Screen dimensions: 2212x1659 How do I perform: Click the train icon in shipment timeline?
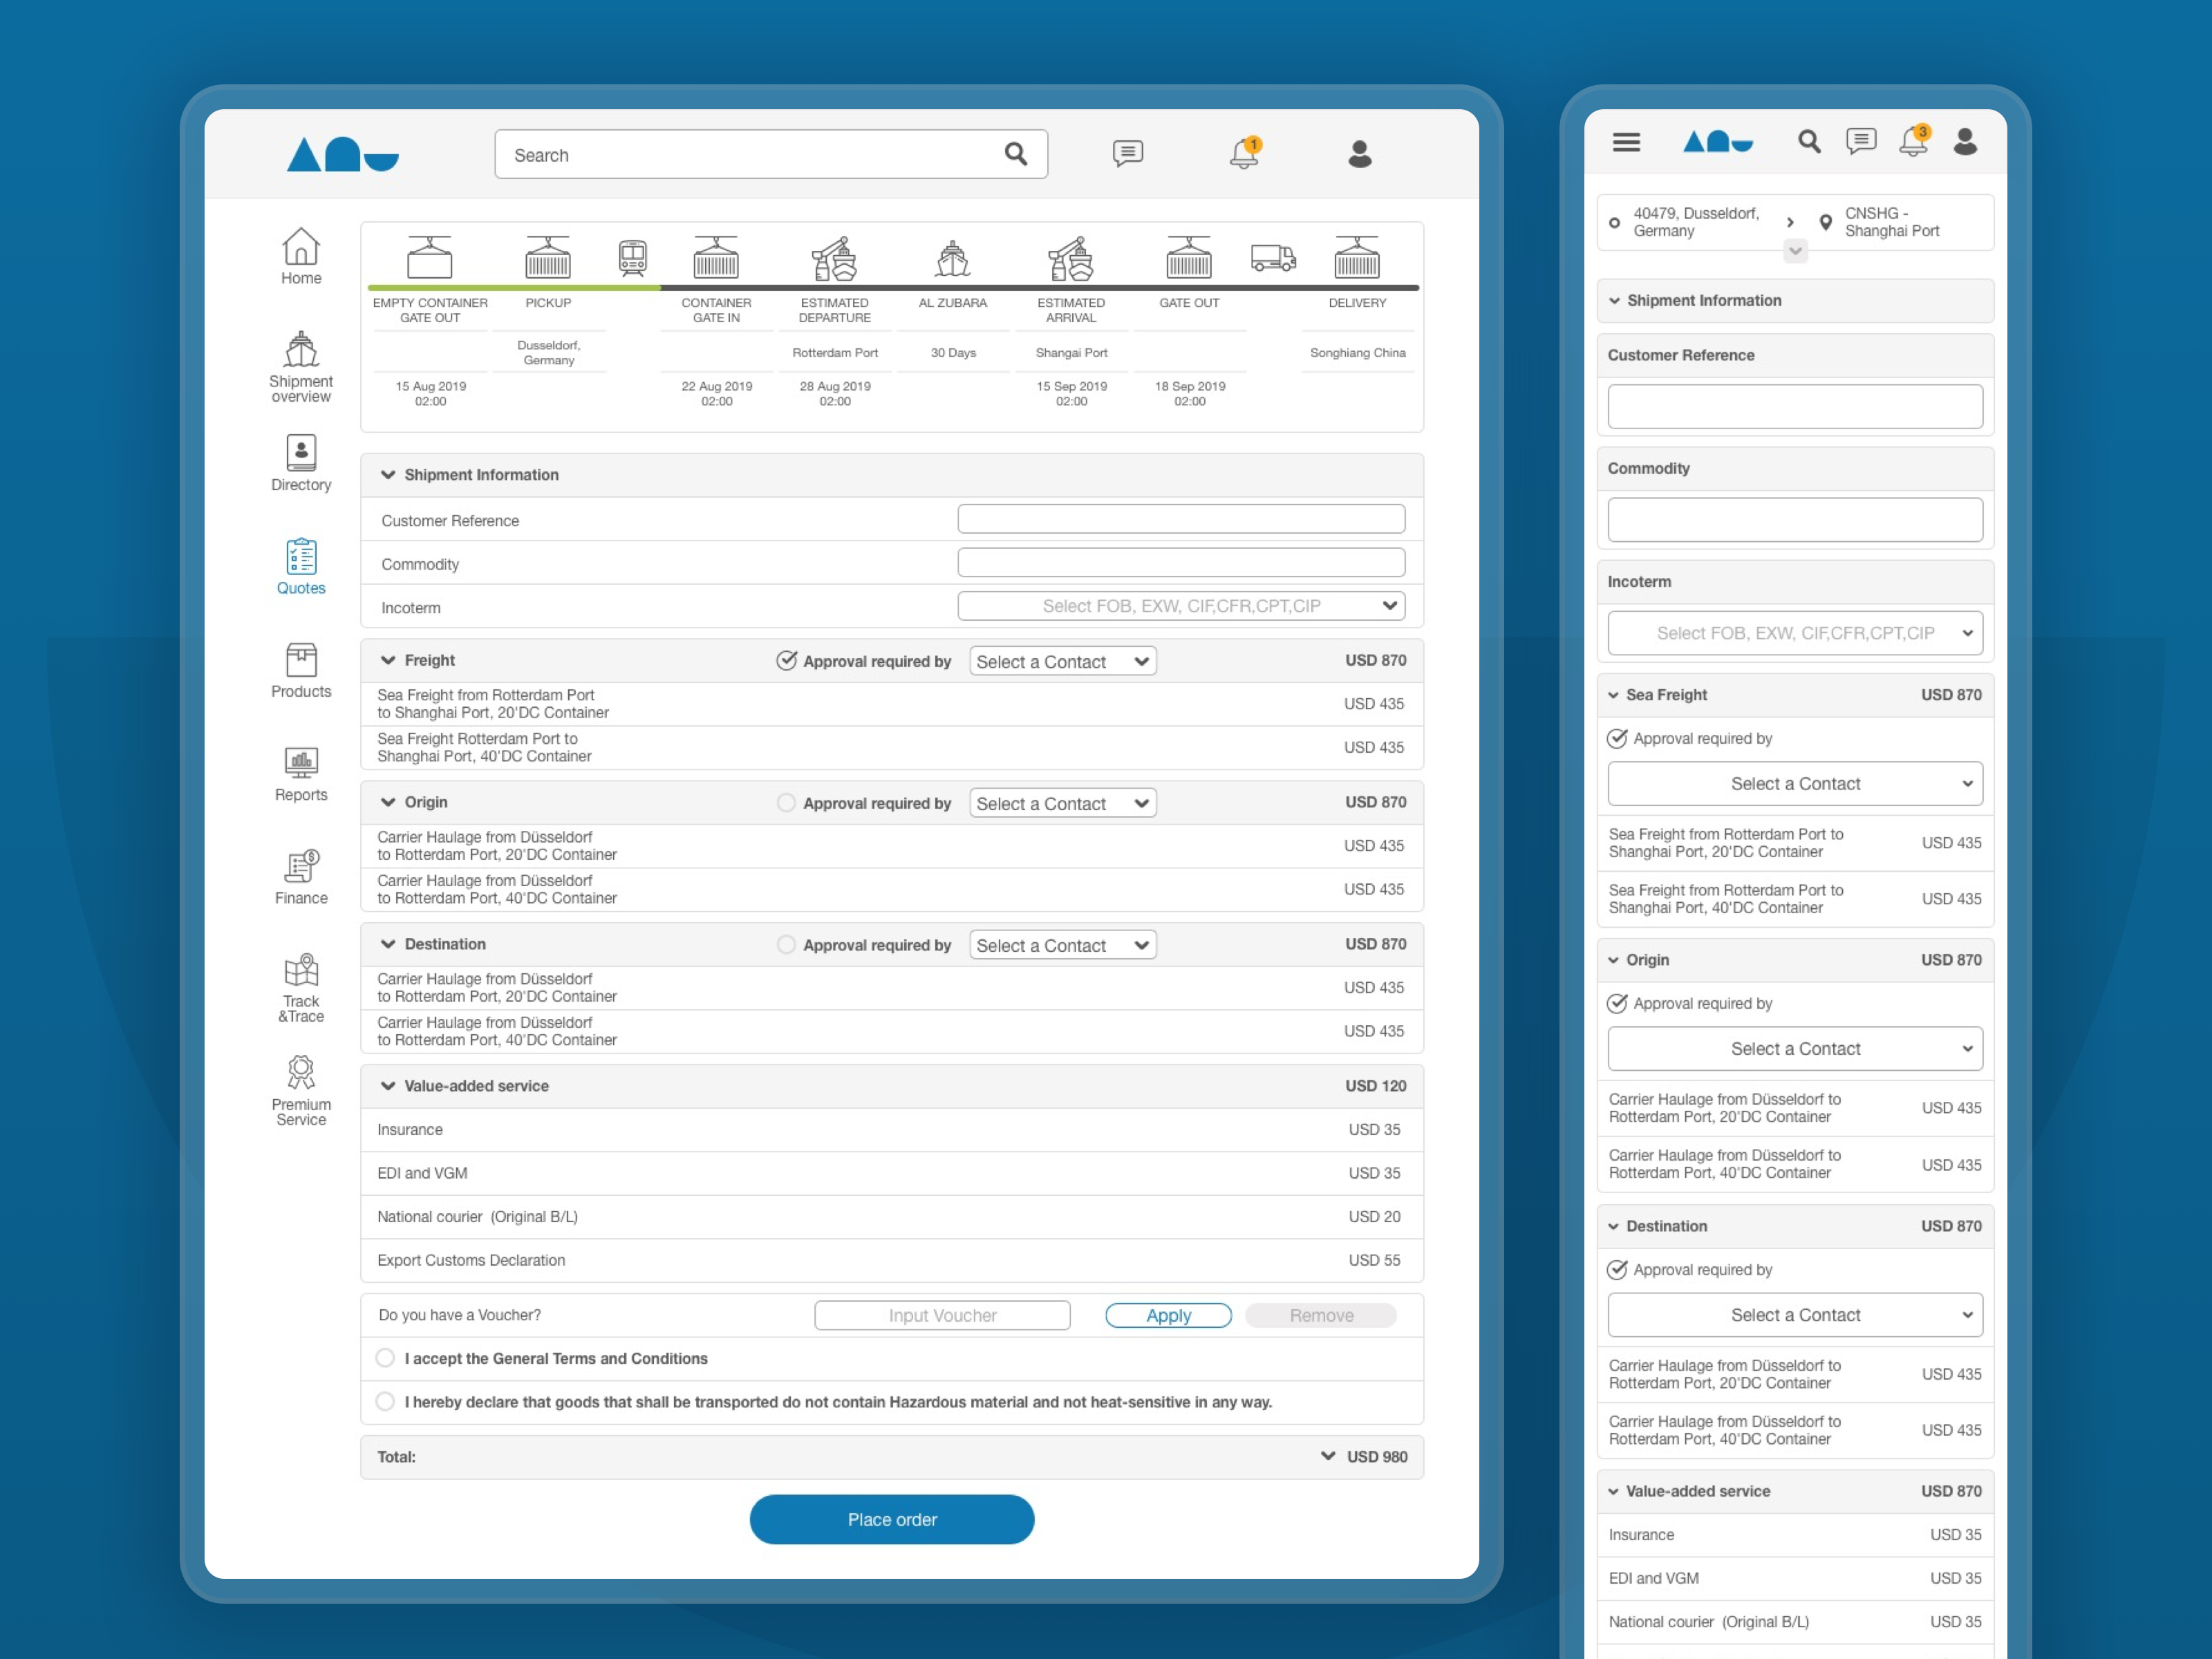point(632,258)
